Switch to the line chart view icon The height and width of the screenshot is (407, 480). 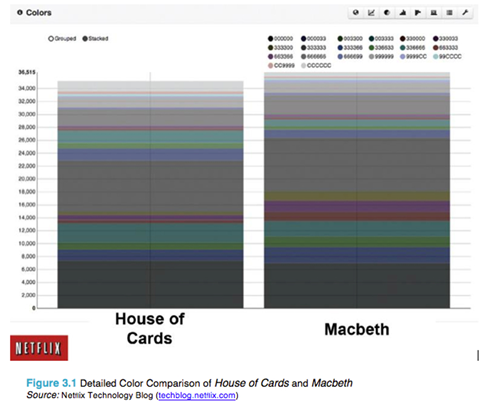coord(371,13)
